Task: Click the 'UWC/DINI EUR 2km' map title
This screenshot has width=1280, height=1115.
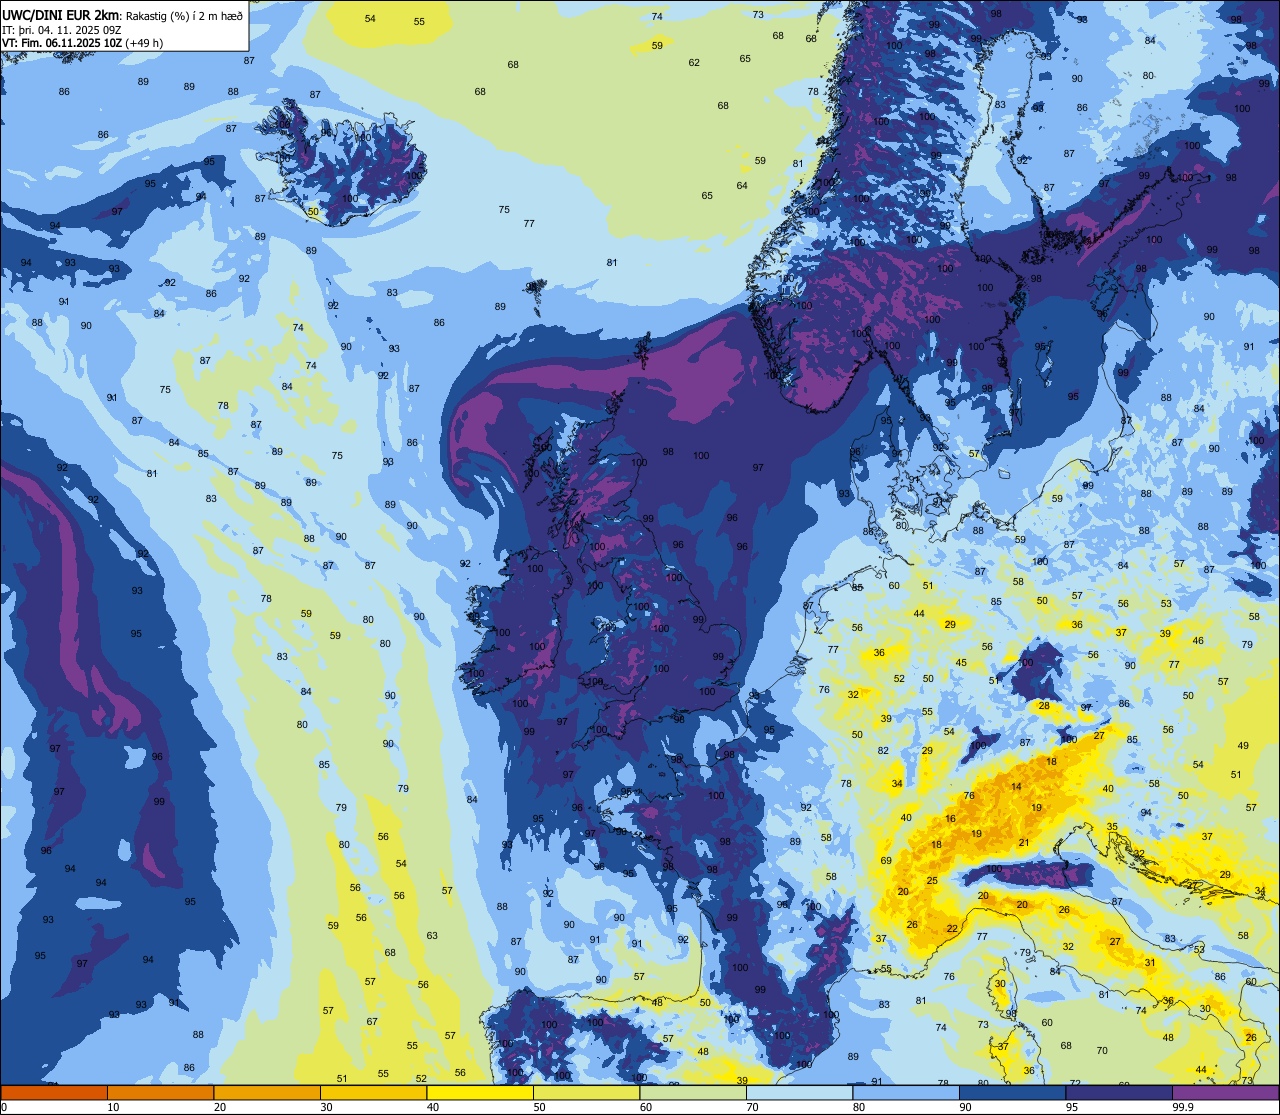Action: pyautogui.click(x=61, y=14)
